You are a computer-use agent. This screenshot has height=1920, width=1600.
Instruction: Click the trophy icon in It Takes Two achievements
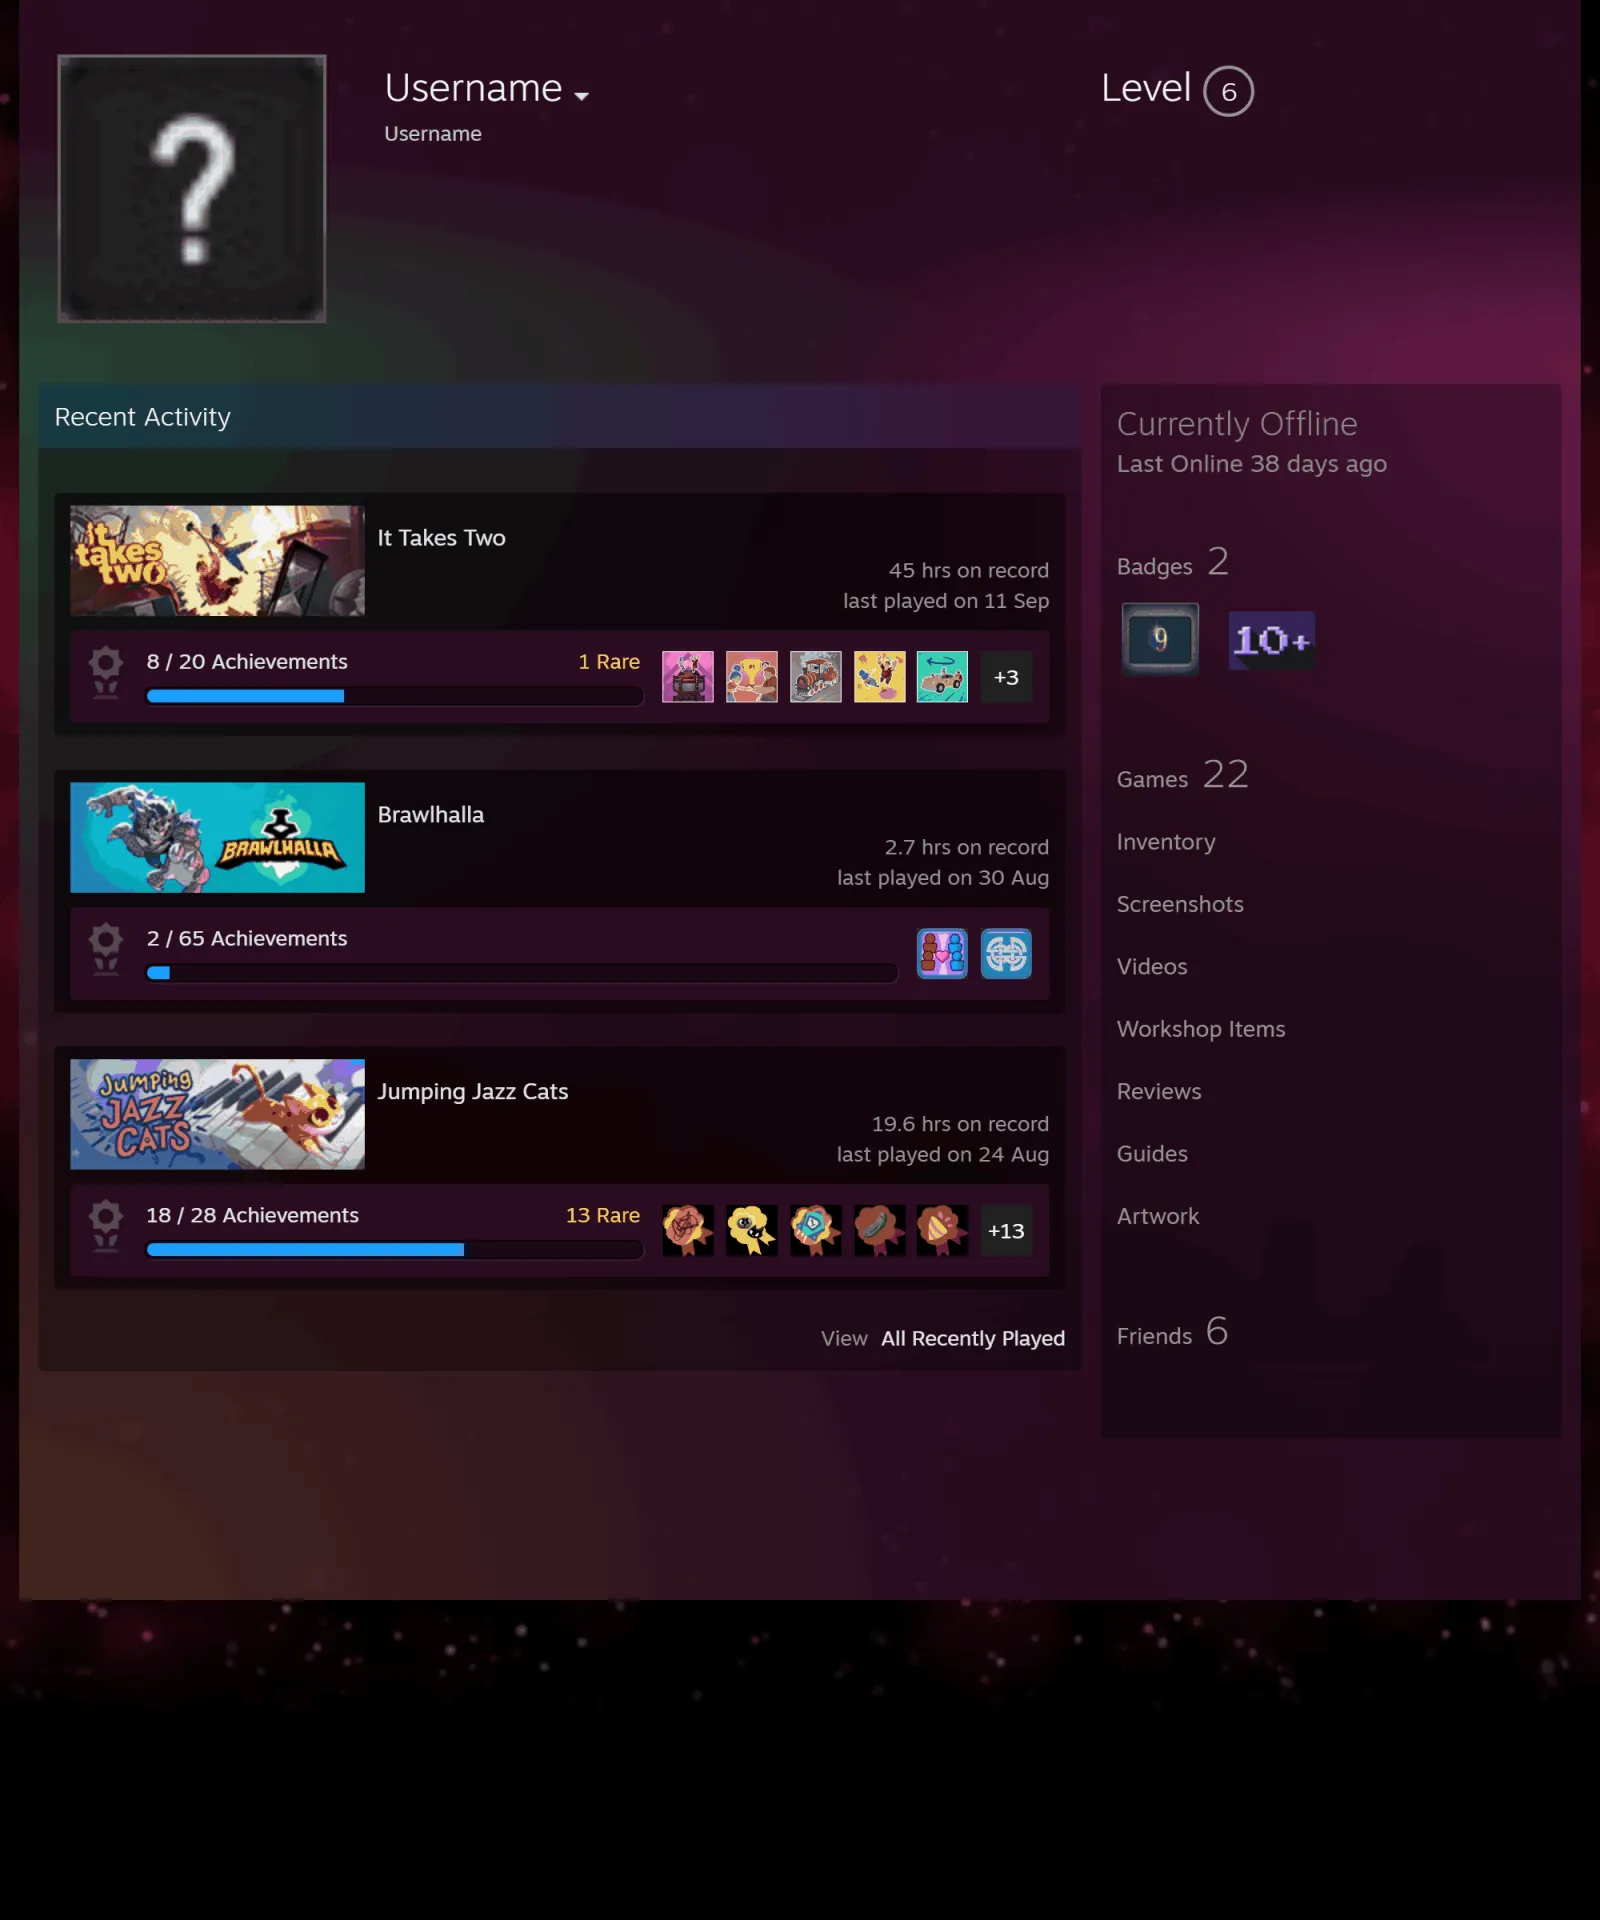point(106,673)
